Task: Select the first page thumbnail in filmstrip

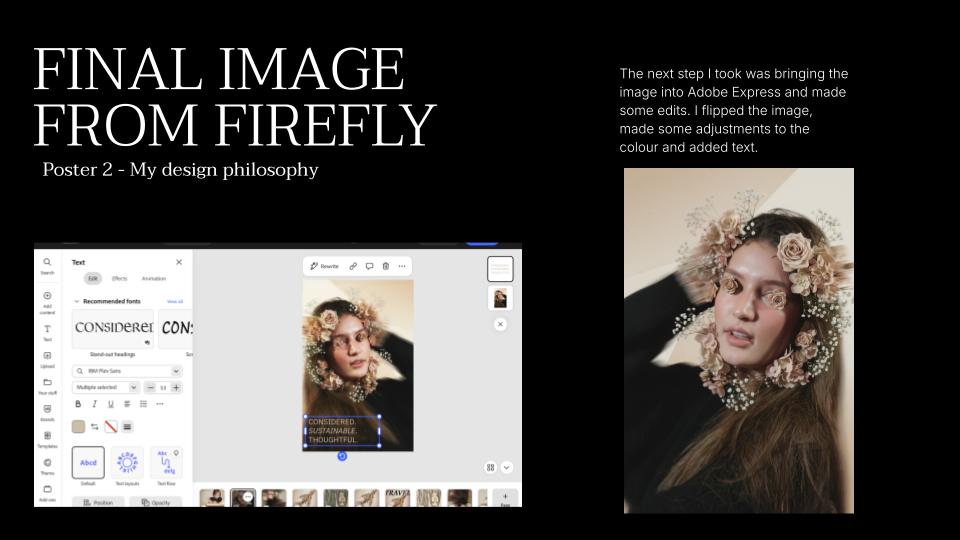Action: (212, 498)
